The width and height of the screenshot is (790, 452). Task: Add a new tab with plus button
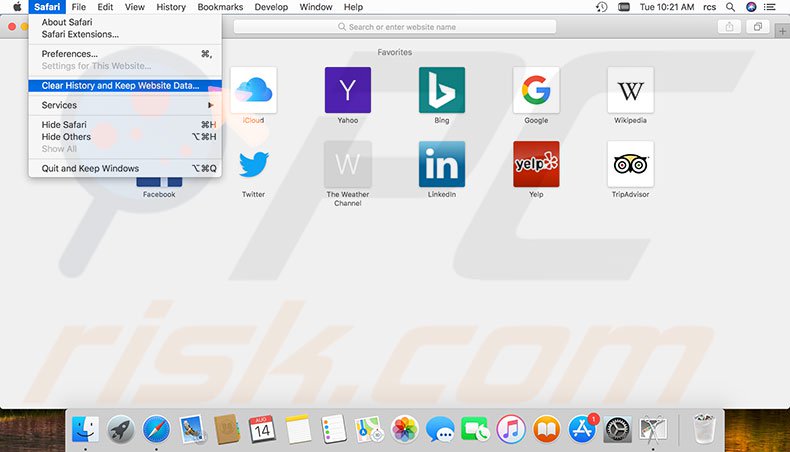[782, 31]
